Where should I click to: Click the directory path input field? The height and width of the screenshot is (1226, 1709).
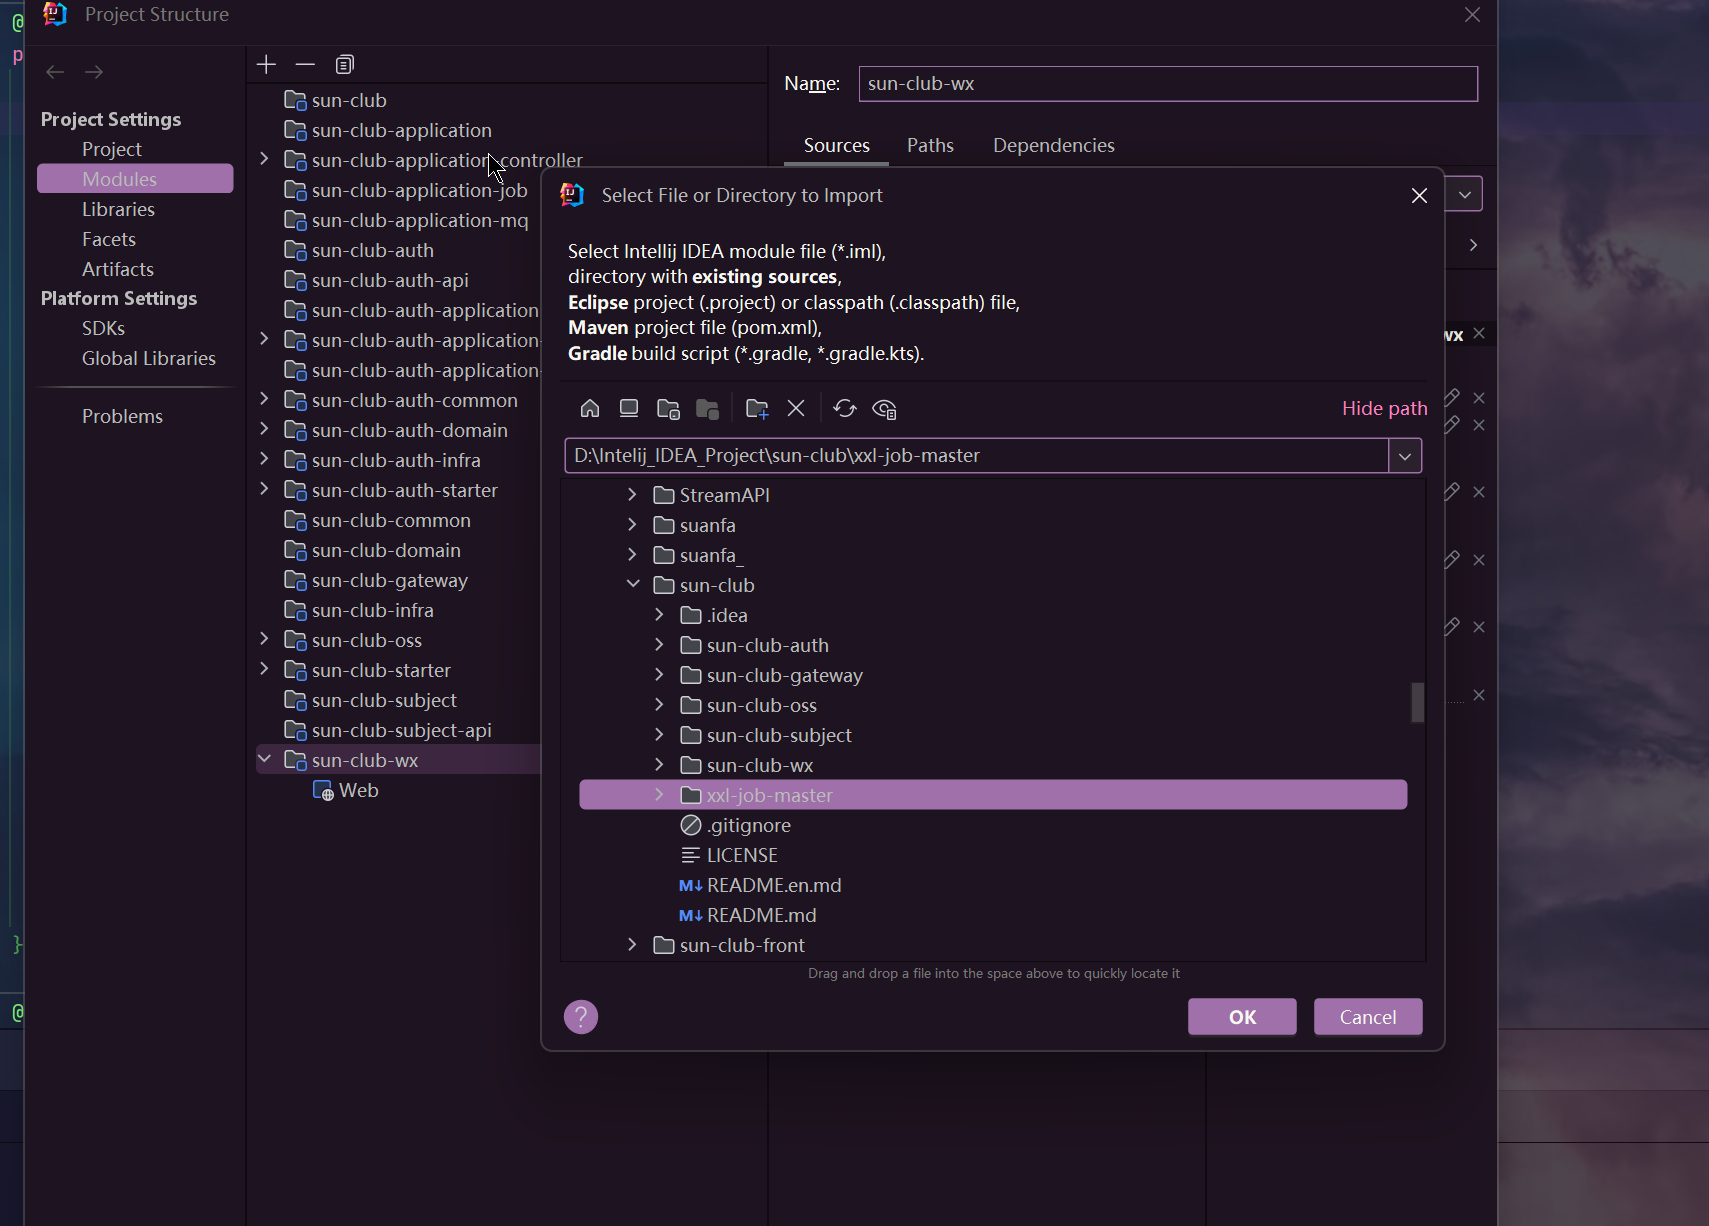[x=976, y=456]
